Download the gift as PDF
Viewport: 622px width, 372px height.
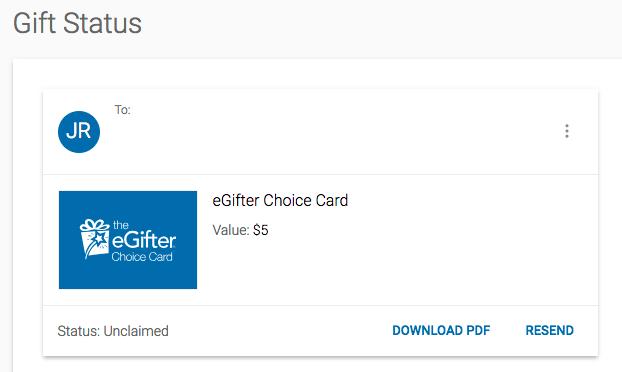click(441, 330)
